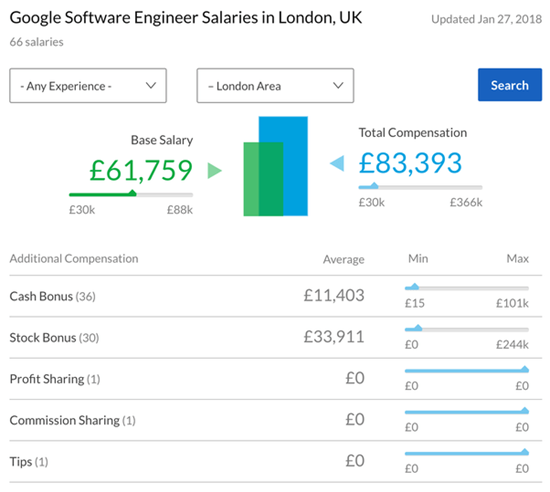Click the £15 cash bonus minimum
The width and height of the screenshot is (550, 492).
pyautogui.click(x=415, y=303)
